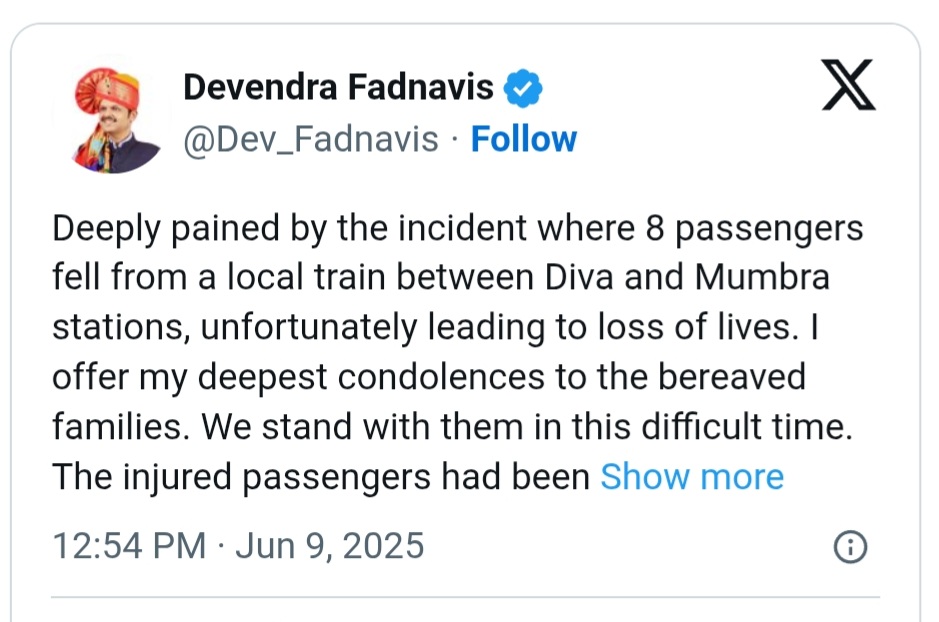This screenshot has height=622, width=939.
Task: Open the 12:54 PM timestamp
Action: pos(129,546)
